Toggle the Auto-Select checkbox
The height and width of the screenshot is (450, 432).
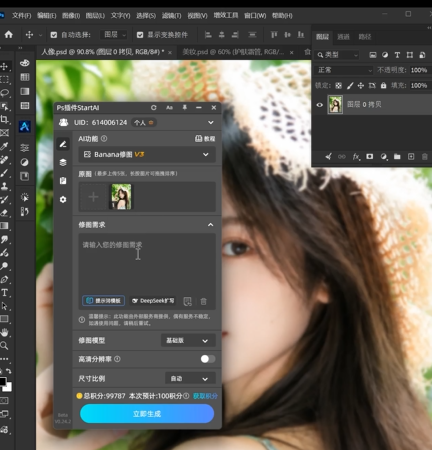54,35
